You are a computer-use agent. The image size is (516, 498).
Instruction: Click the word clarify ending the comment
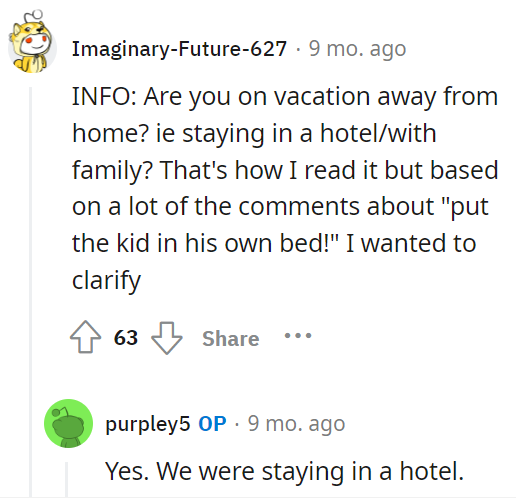click(107, 281)
